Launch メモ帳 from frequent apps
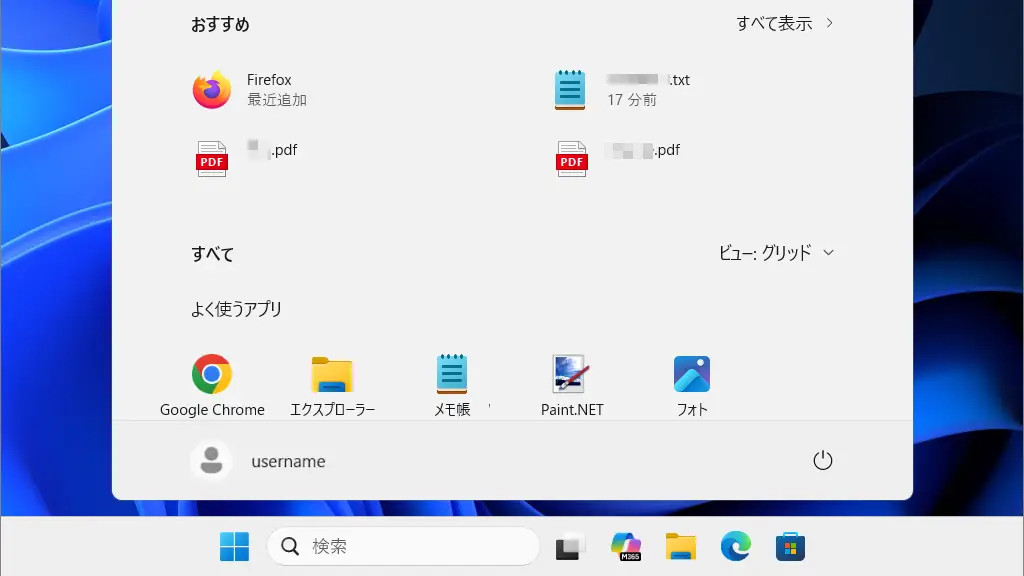This screenshot has height=576, width=1024. click(451, 375)
